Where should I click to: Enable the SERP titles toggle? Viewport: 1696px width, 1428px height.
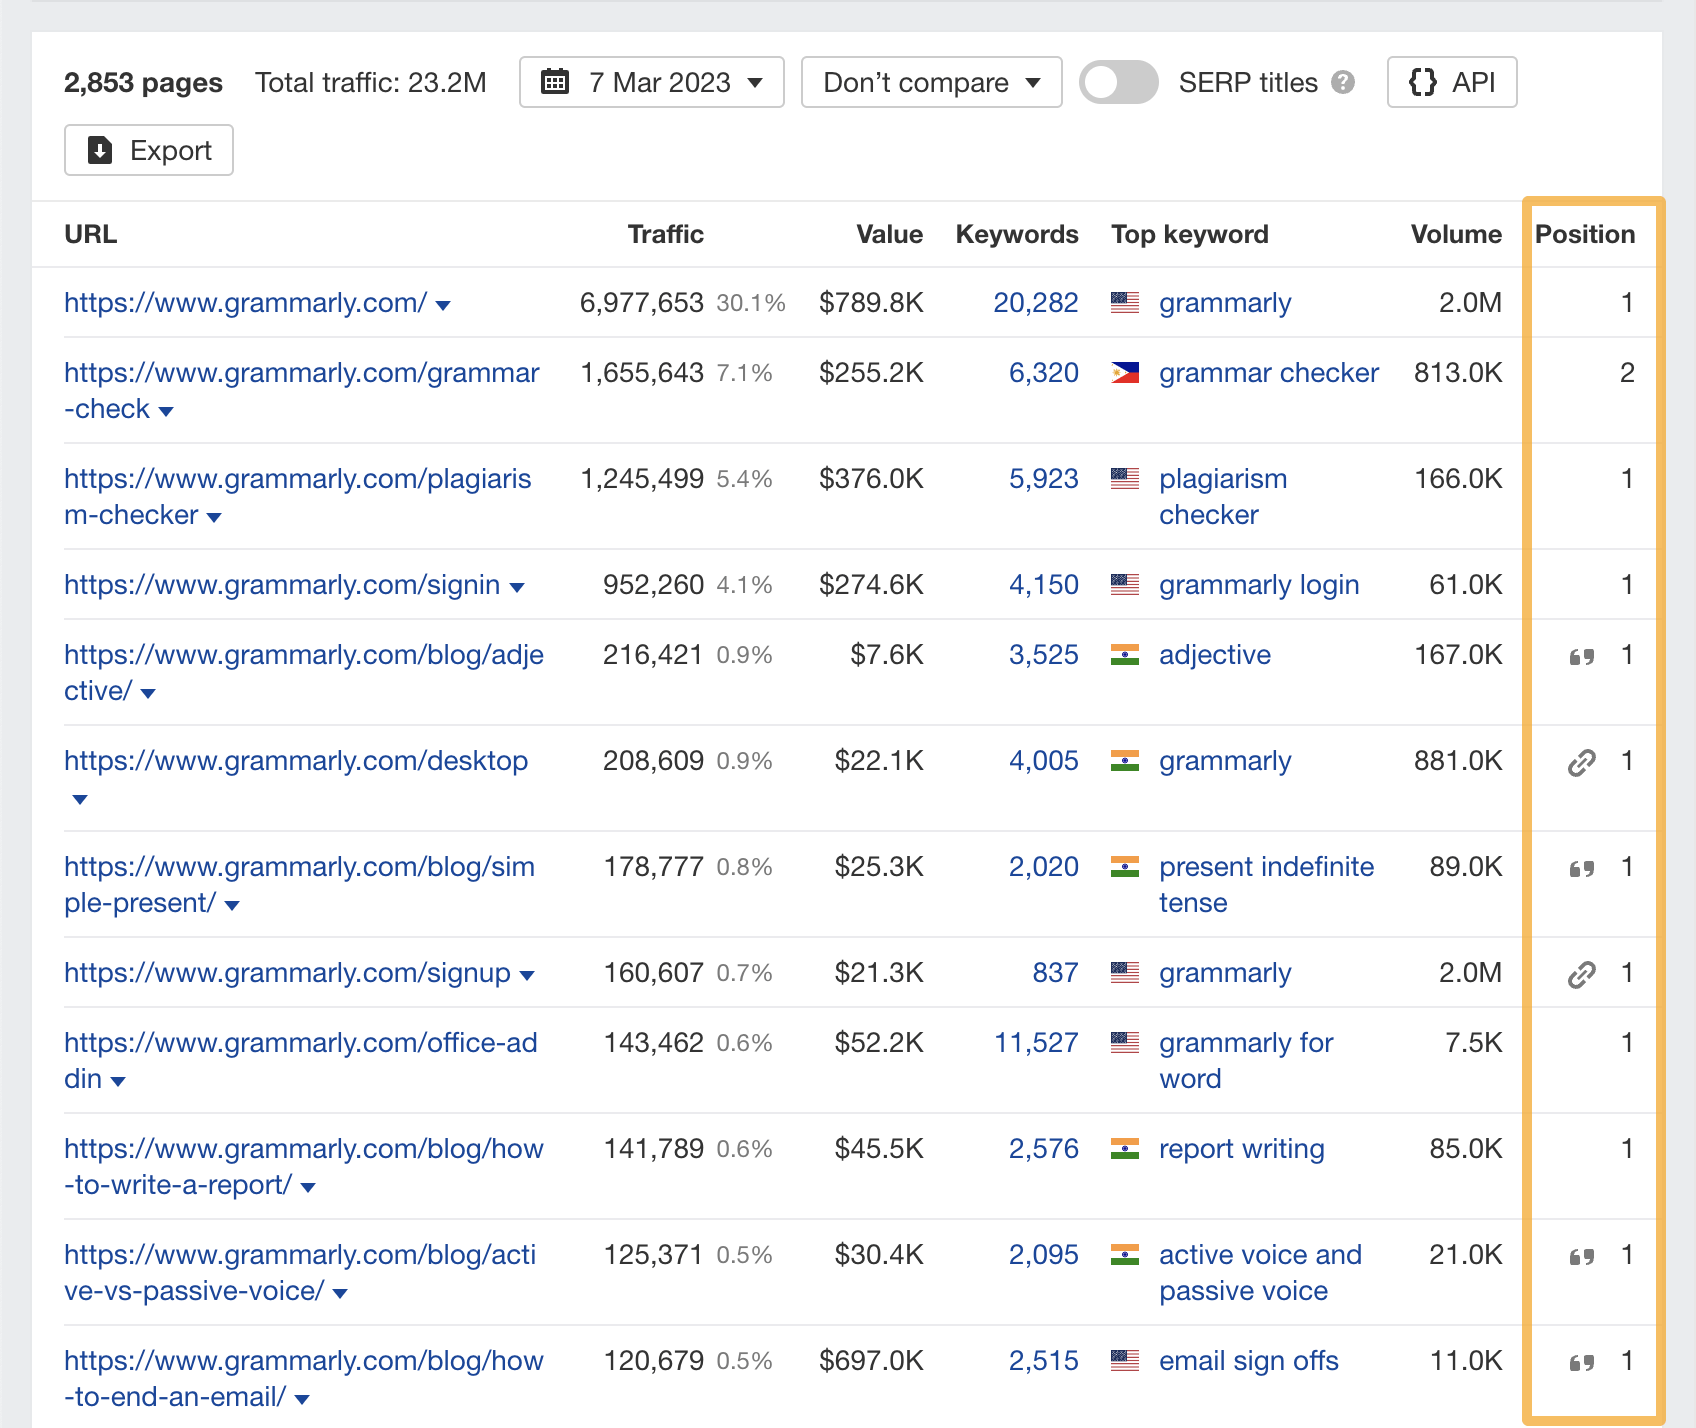point(1118,82)
